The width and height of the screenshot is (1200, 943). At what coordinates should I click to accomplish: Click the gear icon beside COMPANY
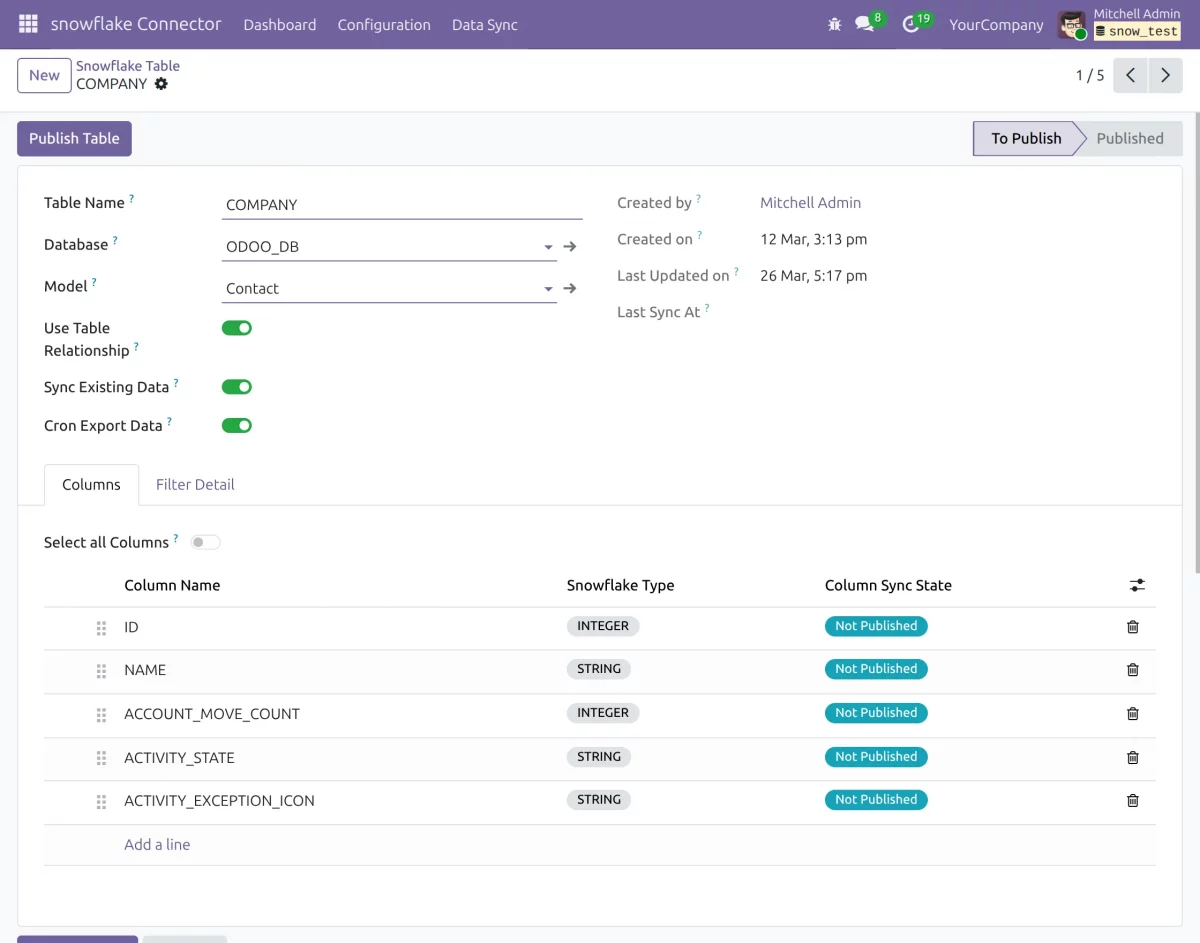tap(161, 84)
